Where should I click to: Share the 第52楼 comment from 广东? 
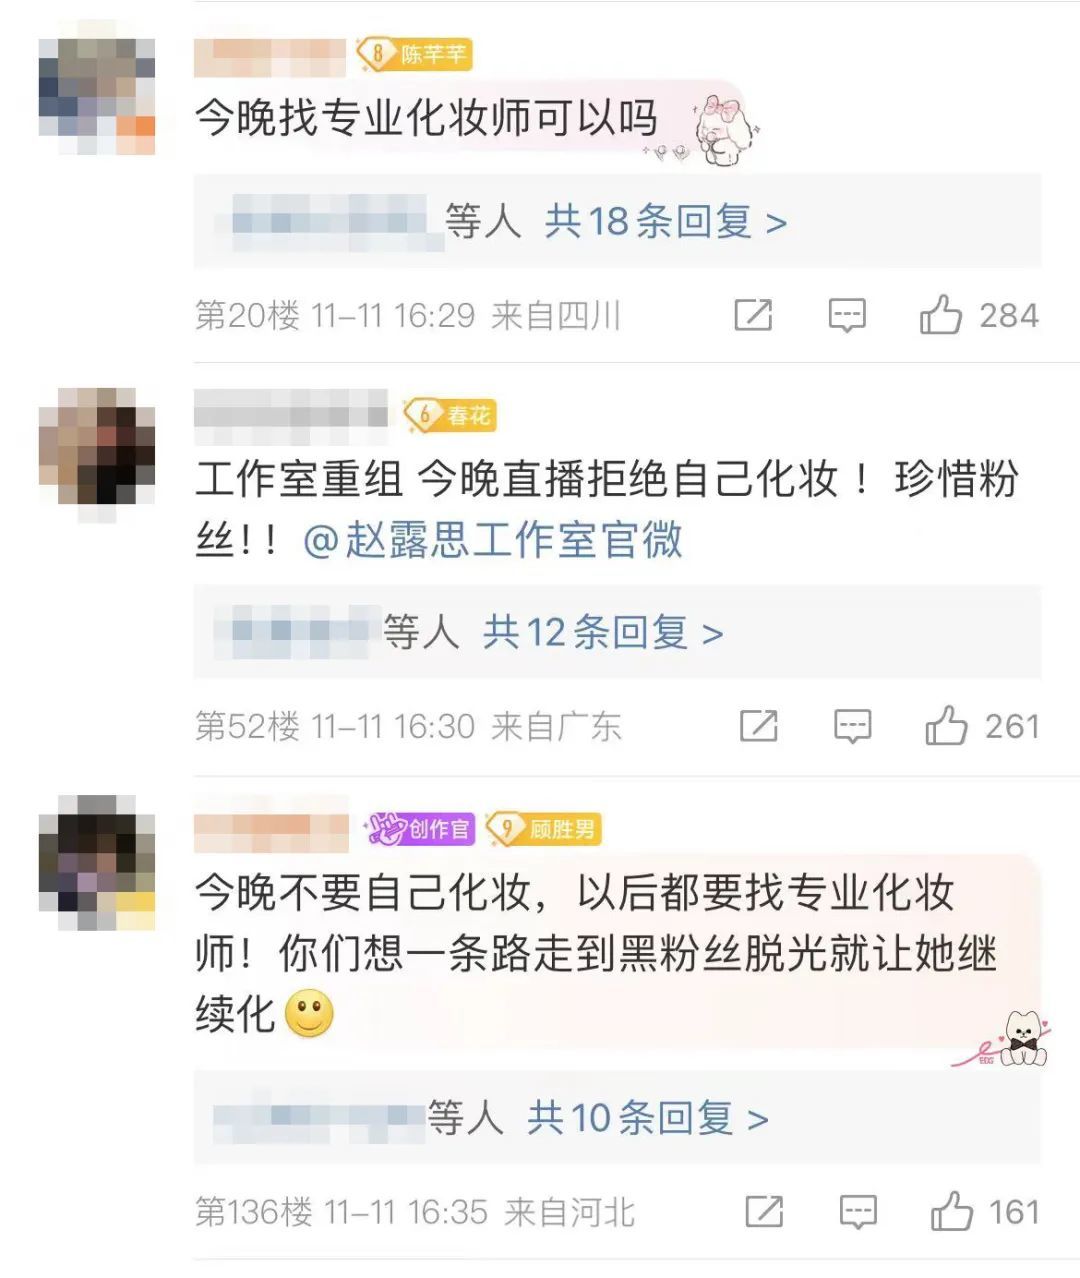coord(759,726)
